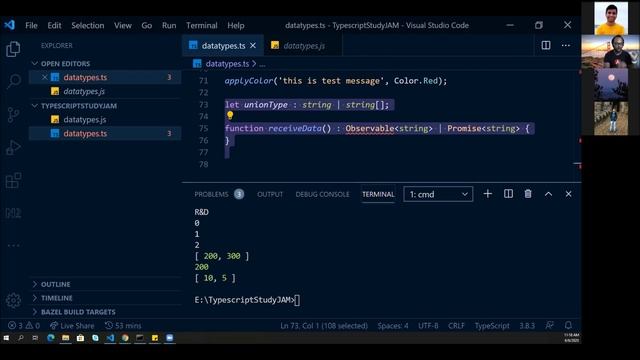Screen dimensions: 640x360
Task: Show additional views with activity bar ellipsis
Action: click(13, 245)
